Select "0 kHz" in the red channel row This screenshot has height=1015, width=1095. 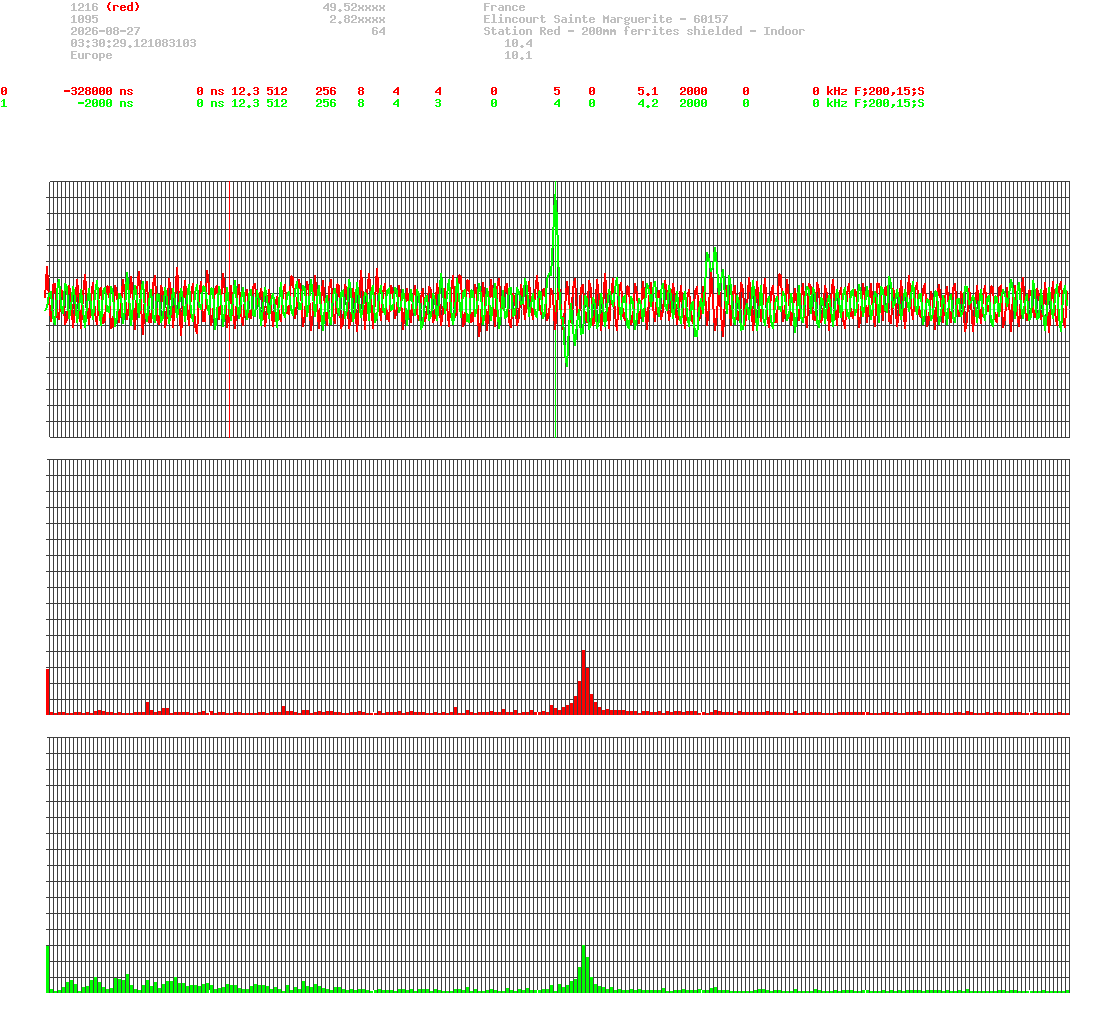point(830,91)
